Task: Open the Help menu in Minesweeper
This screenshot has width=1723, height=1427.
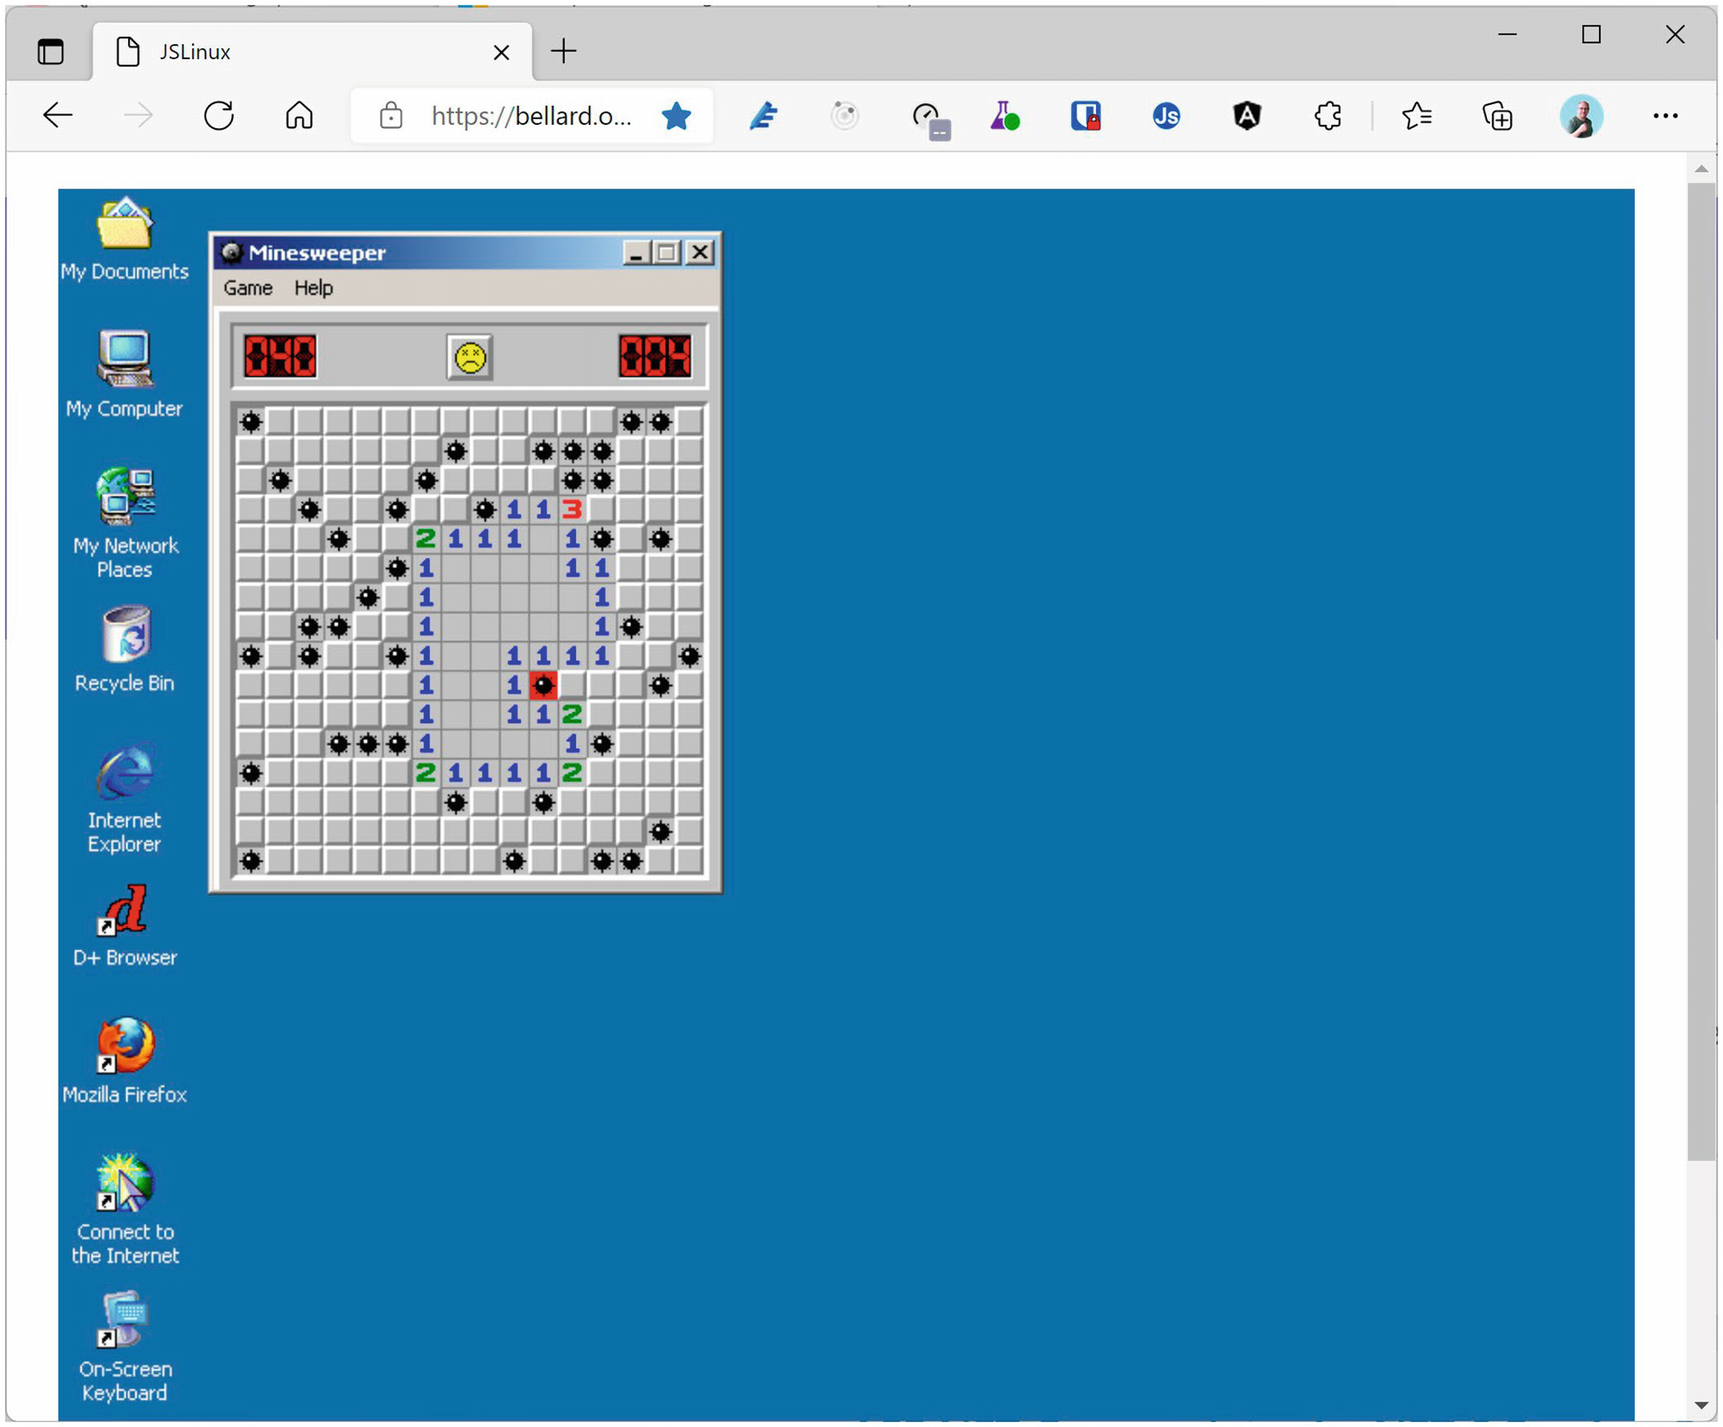Action: (x=314, y=288)
